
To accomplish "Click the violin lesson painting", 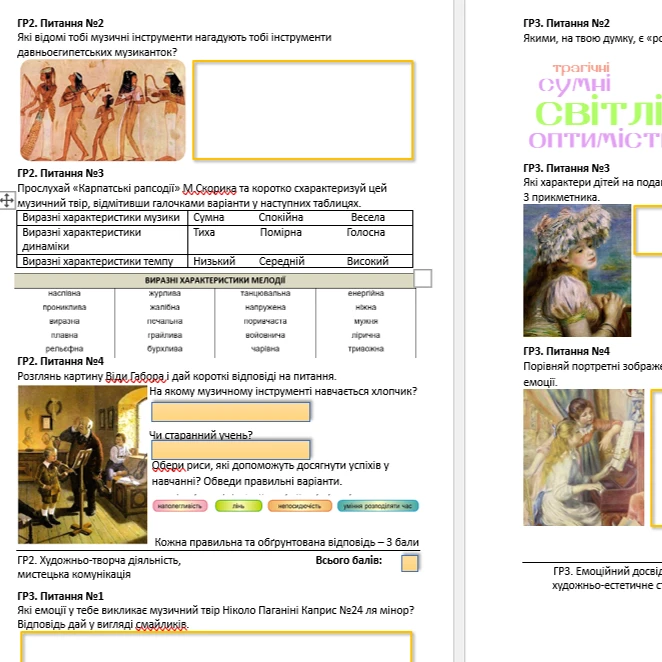I will point(82,464).
